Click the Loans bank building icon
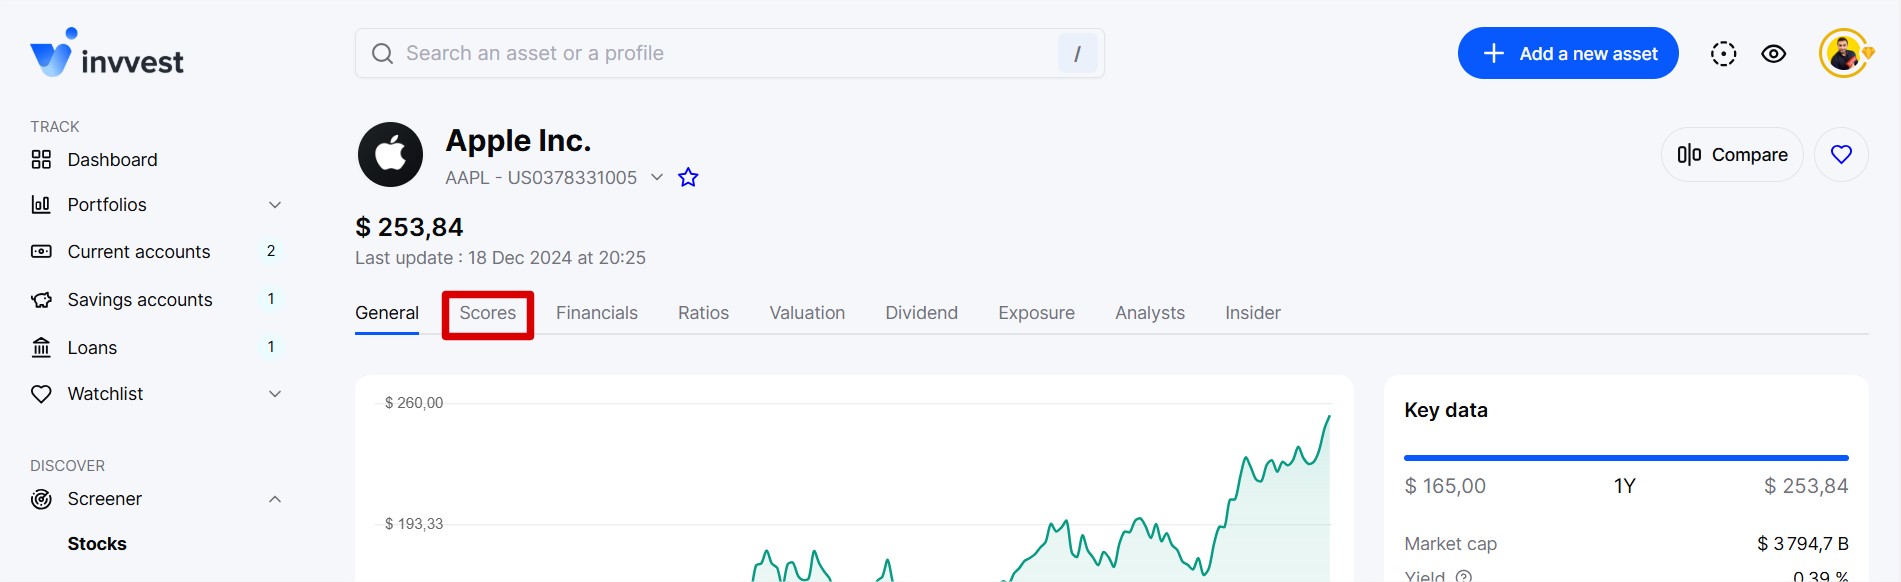 (x=41, y=347)
